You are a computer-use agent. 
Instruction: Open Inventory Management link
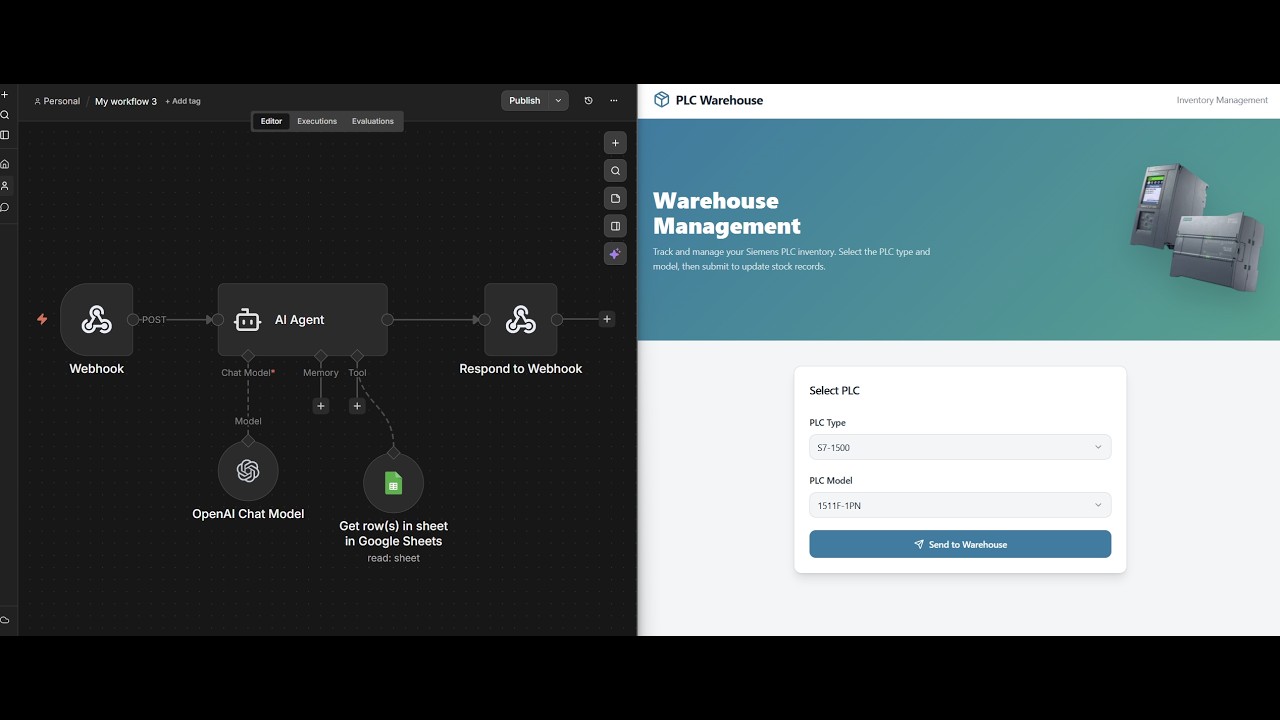1222,100
